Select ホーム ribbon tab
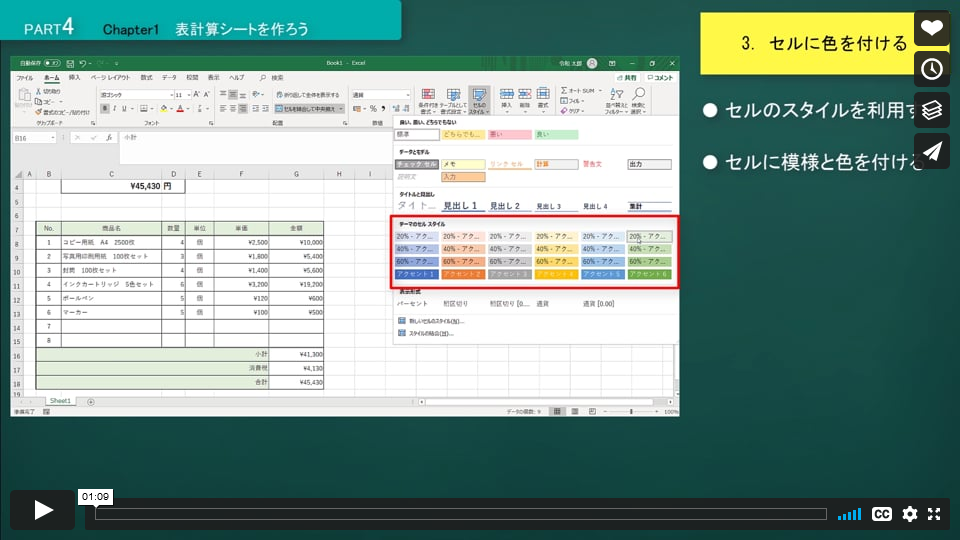This screenshot has height=540, width=960. pos(51,78)
